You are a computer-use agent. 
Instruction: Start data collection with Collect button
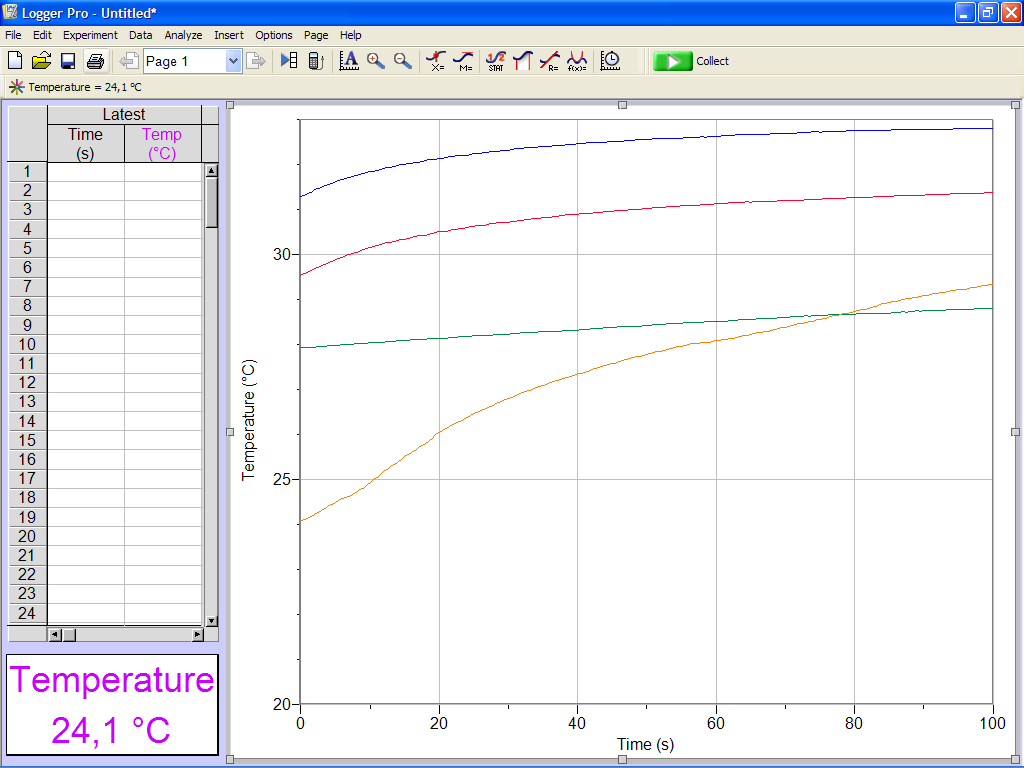(691, 61)
